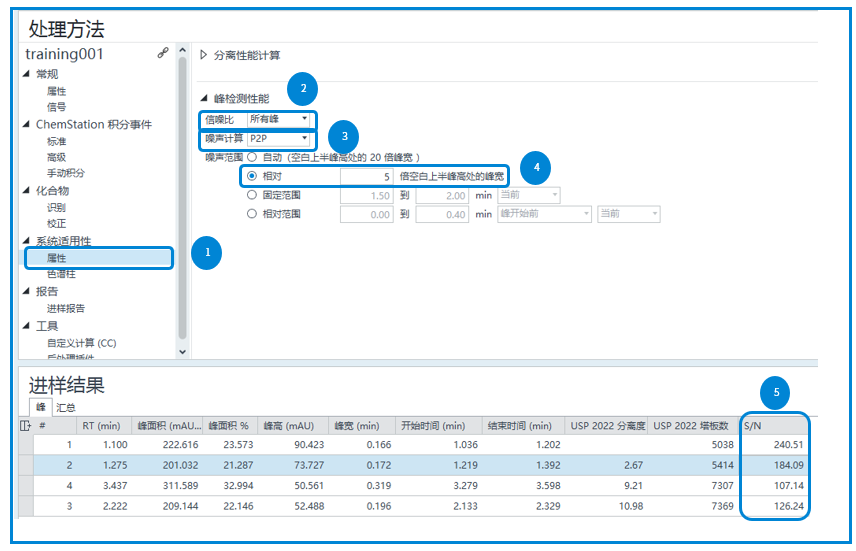
Task: Sort by the 峰面积 % column header
Action: (x=230, y=425)
